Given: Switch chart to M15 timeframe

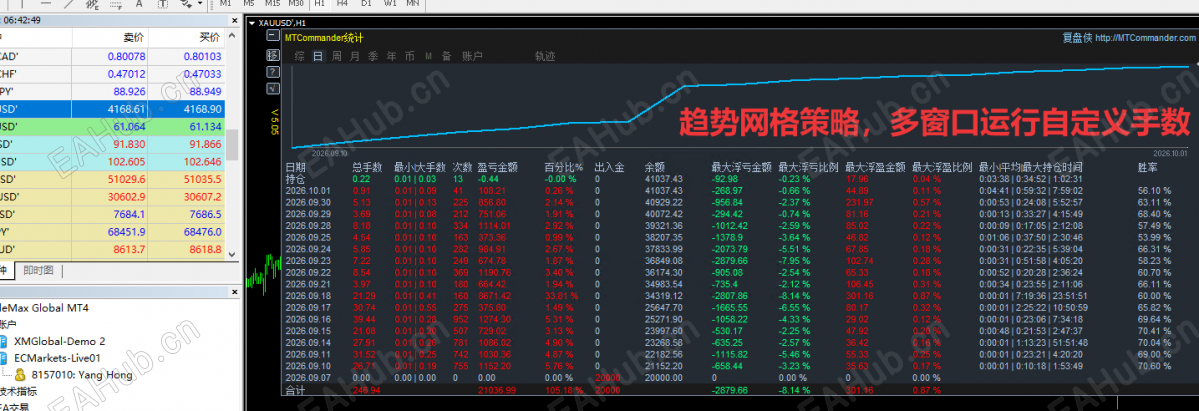Looking at the screenshot, I should (x=272, y=4).
